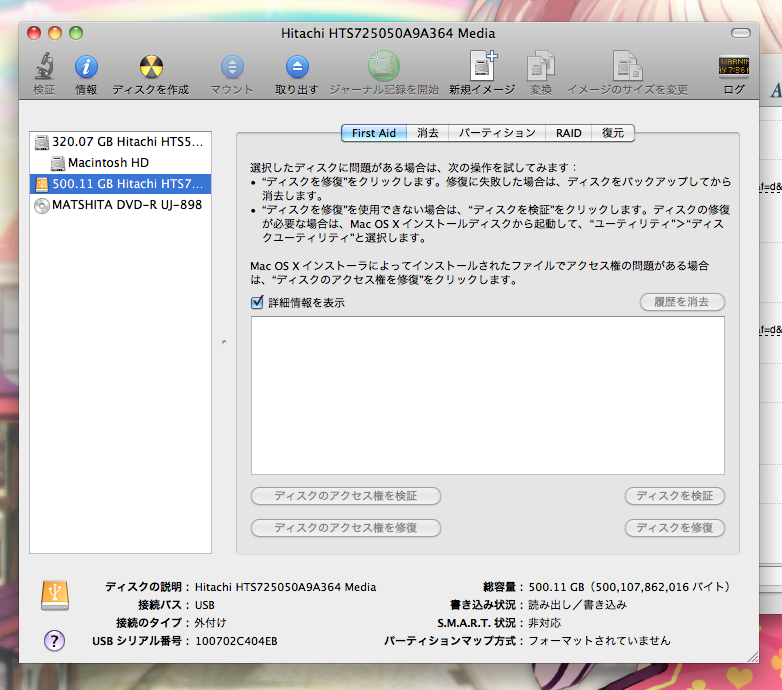This screenshot has width=782, height=690.
Task: Click the マウント (Mount) toolbar icon
Action: tap(232, 68)
